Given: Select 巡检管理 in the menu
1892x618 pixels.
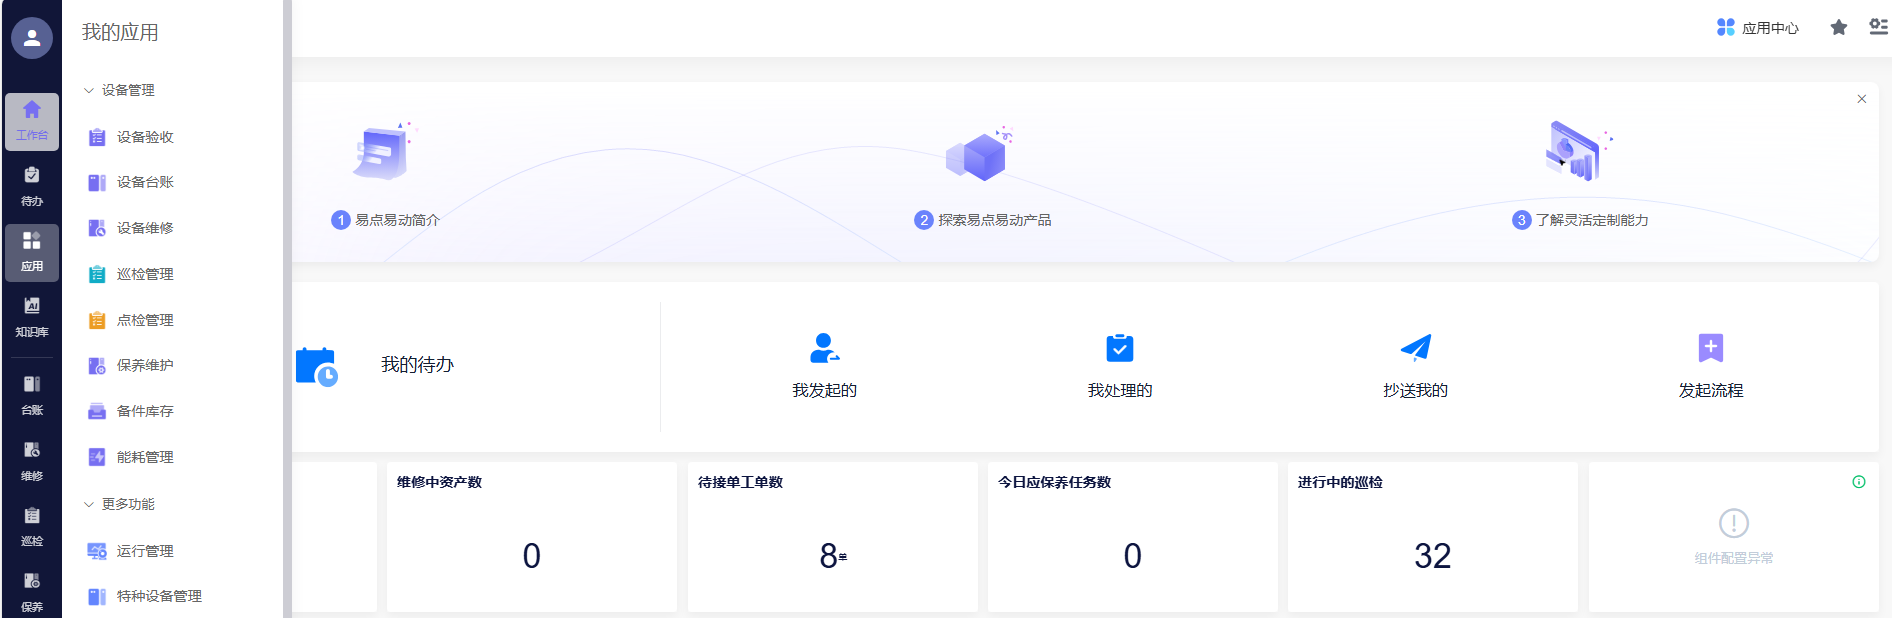Looking at the screenshot, I should 145,274.
